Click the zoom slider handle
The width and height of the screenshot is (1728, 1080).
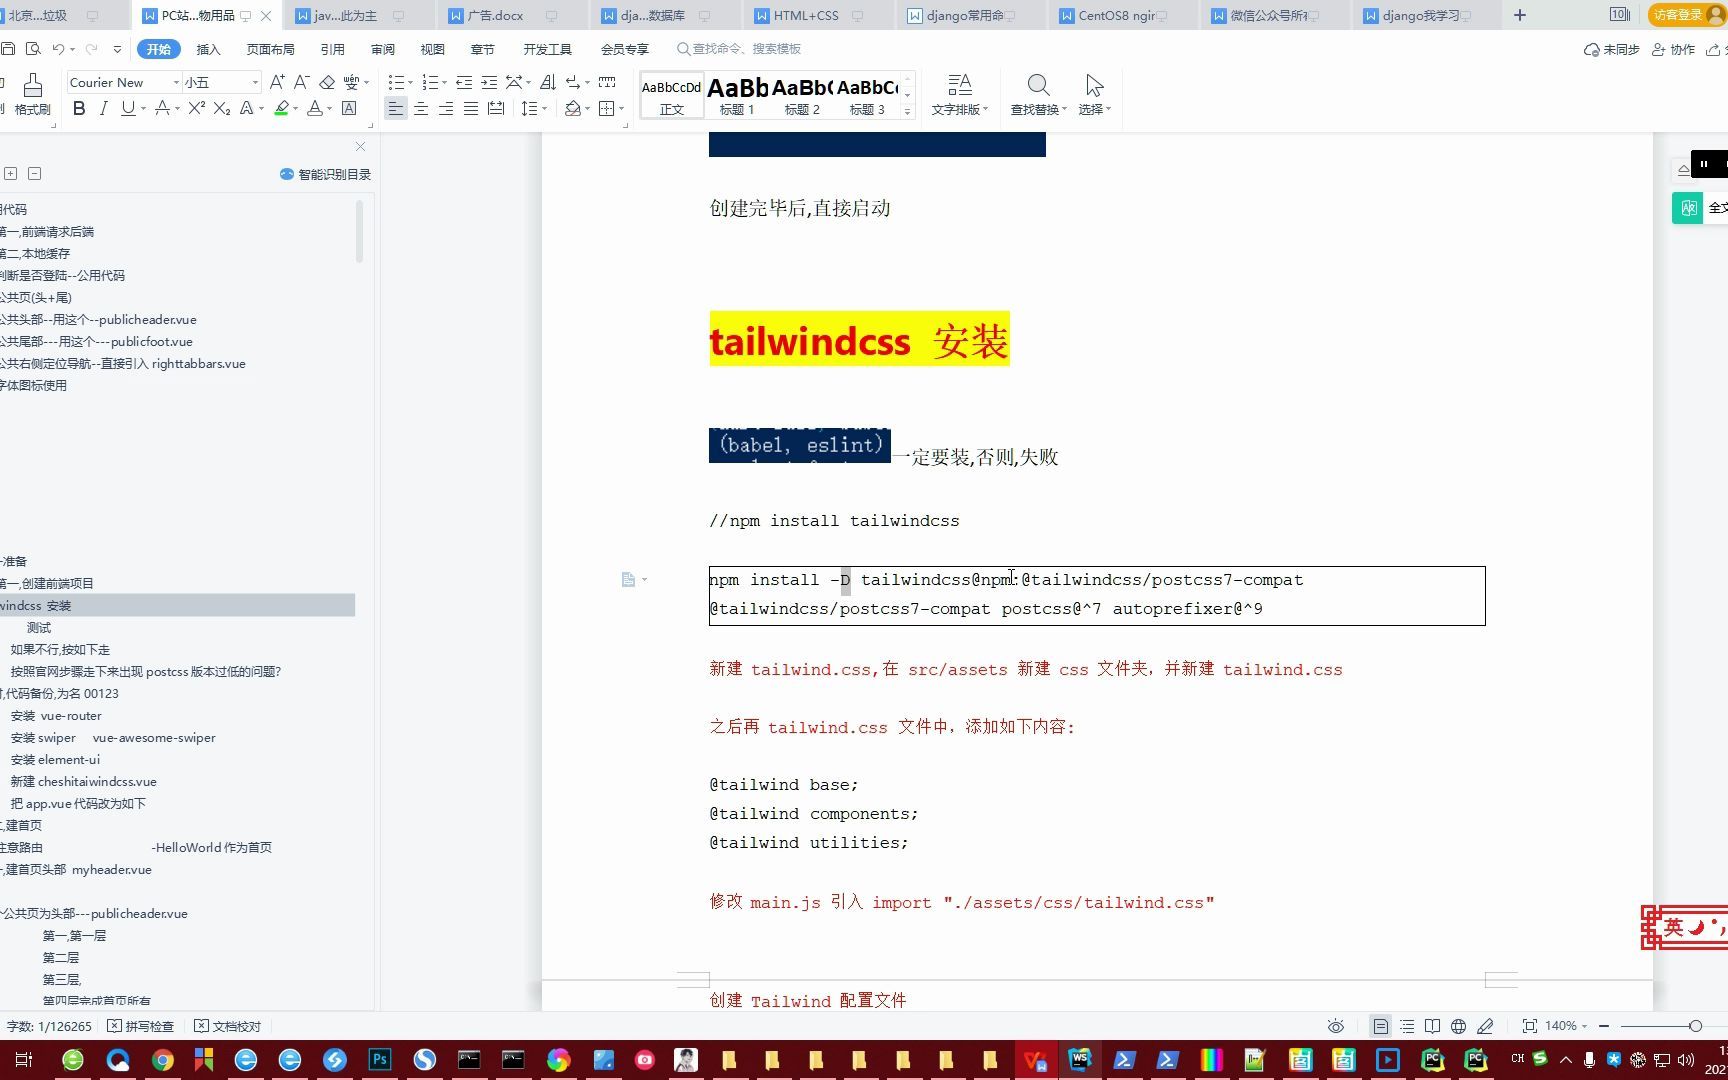coord(1695,1026)
